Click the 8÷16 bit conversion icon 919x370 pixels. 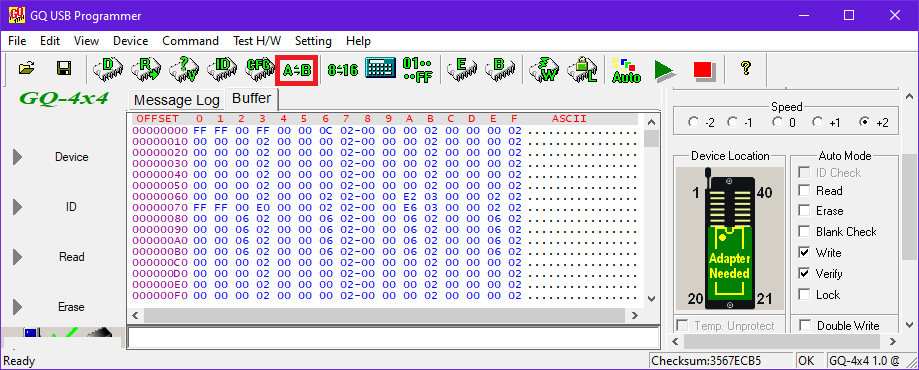point(342,70)
